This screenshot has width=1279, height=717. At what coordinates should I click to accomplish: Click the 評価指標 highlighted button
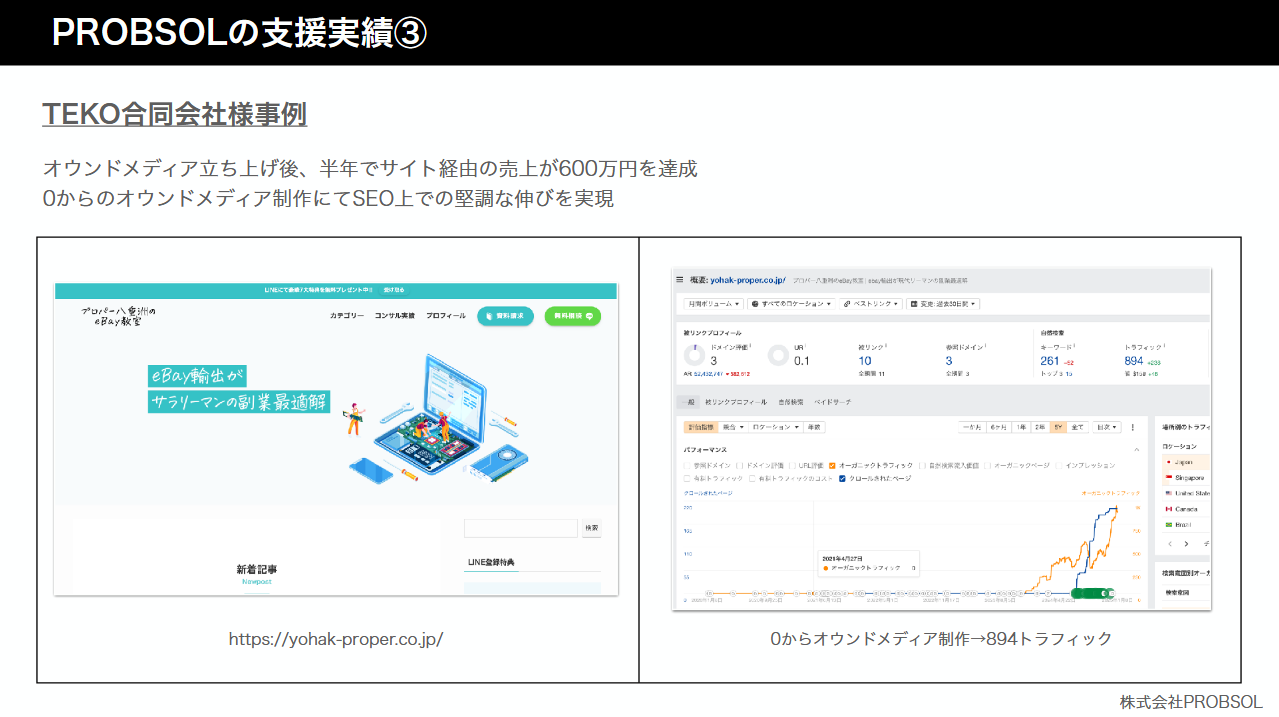700,427
